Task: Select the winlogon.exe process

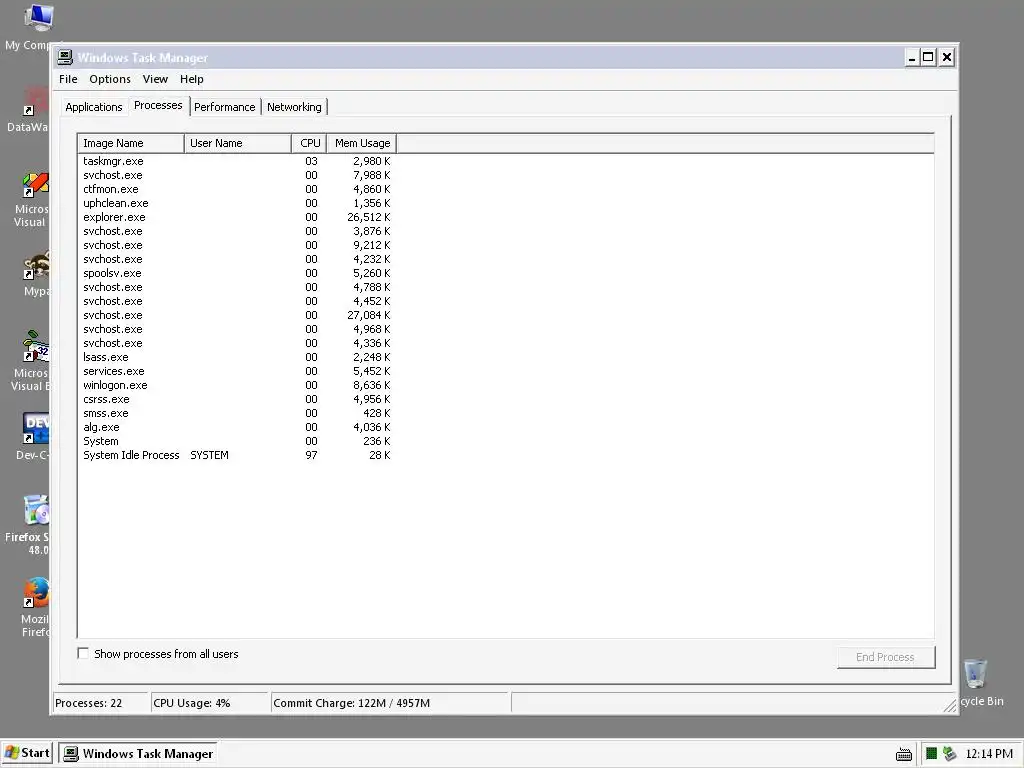Action: (236, 385)
